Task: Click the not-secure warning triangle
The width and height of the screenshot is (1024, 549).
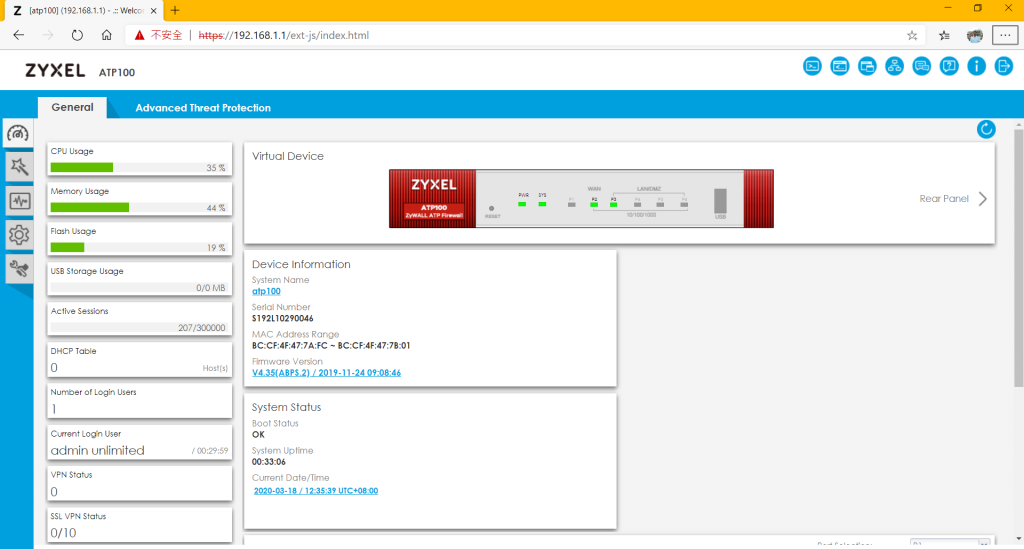Action: pyautogui.click(x=139, y=35)
